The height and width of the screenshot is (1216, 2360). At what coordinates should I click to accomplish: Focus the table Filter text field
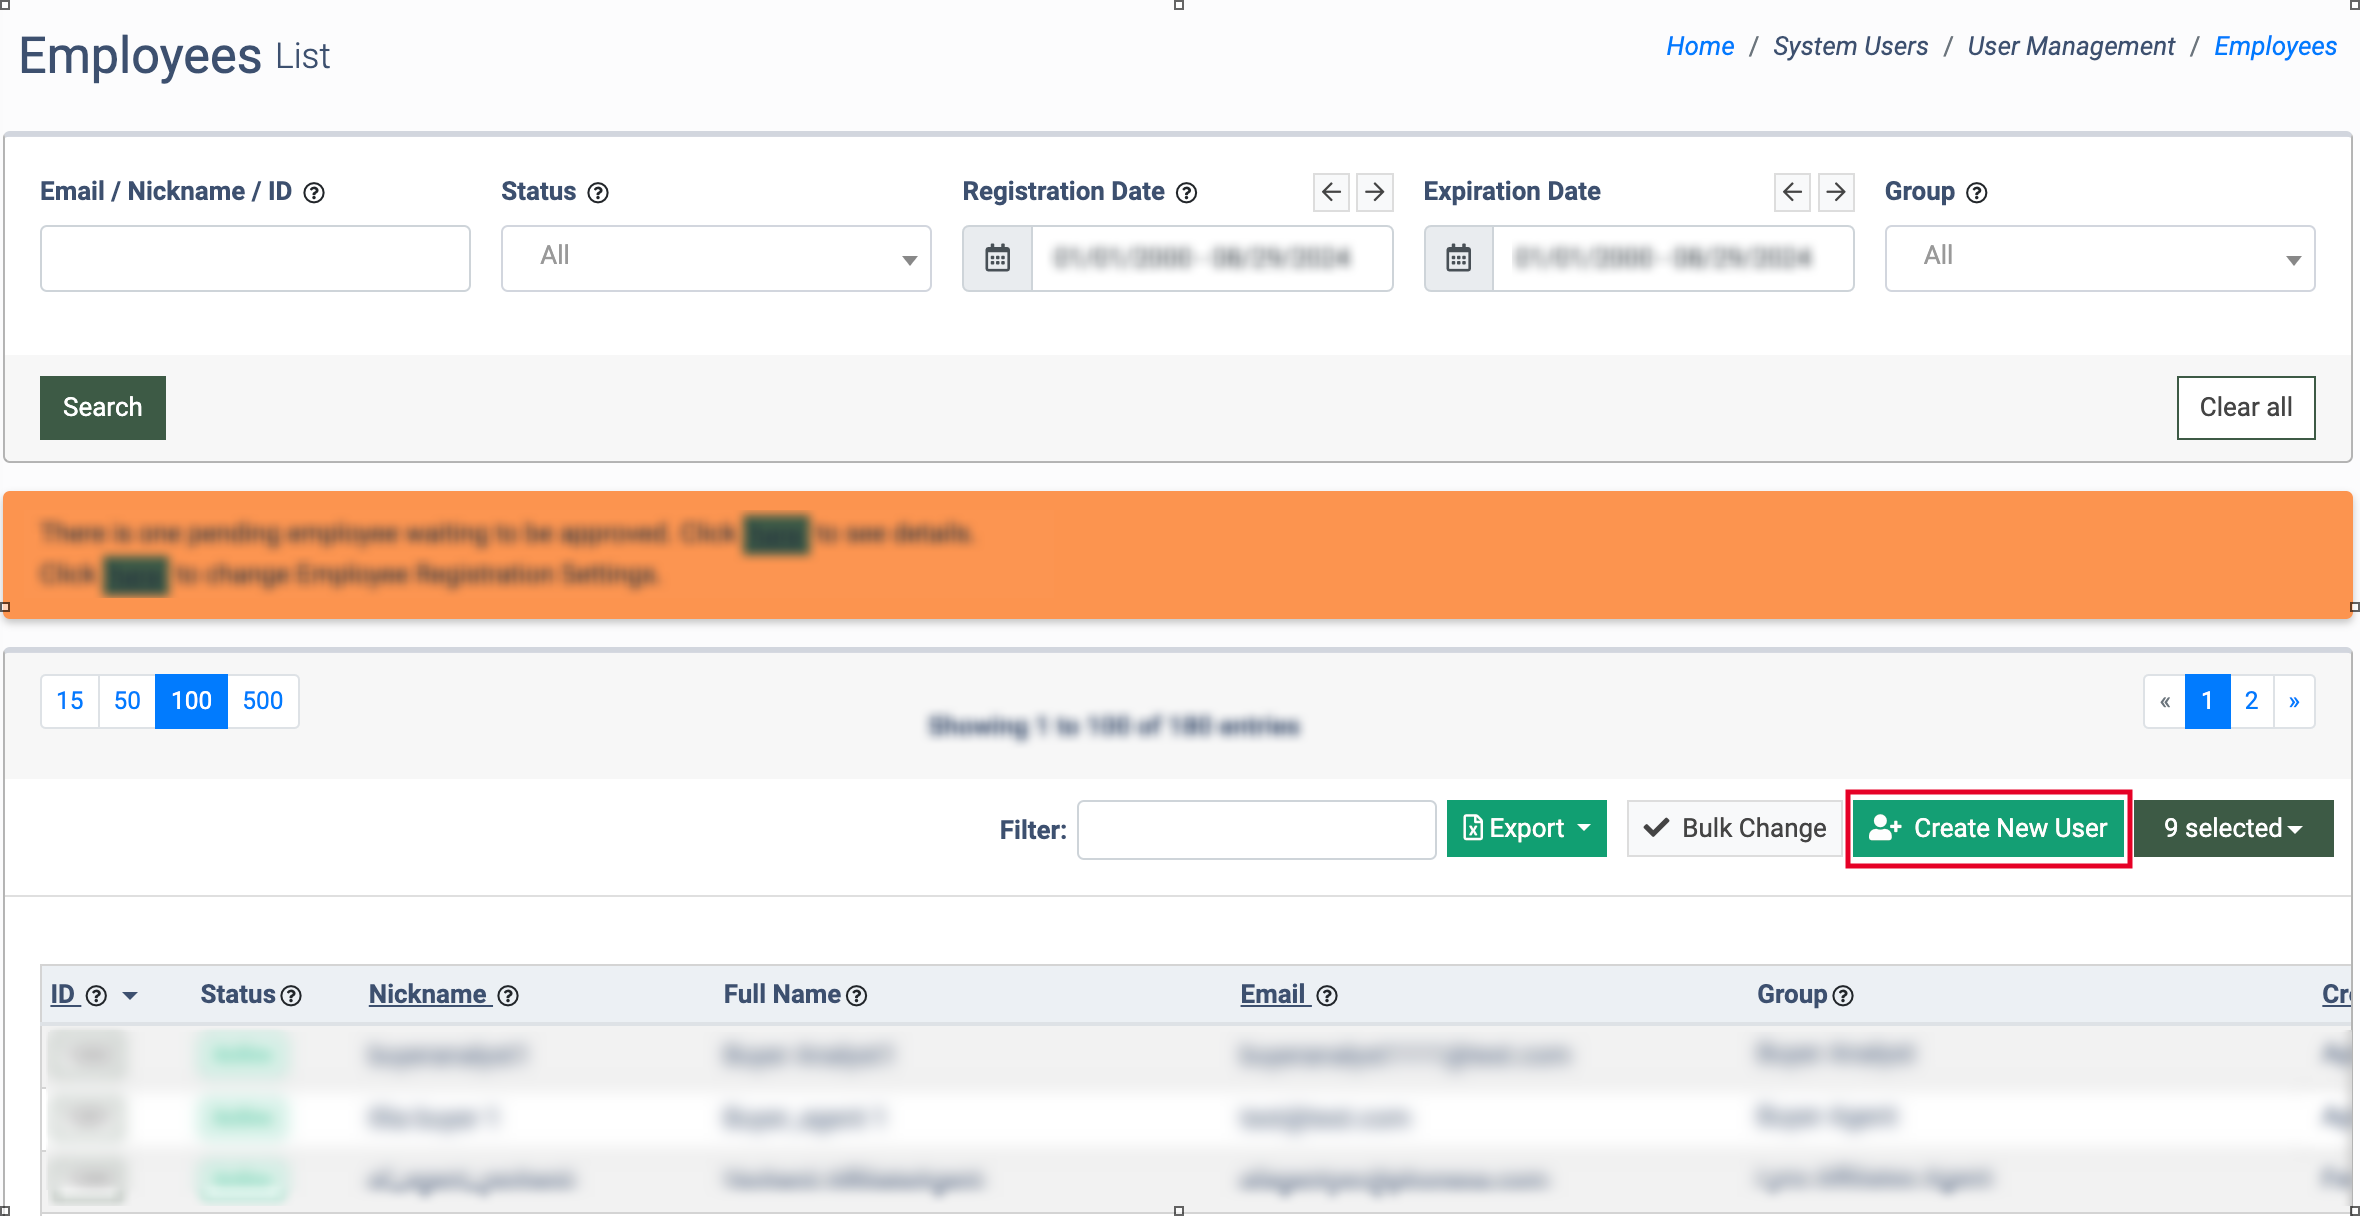[1256, 829]
